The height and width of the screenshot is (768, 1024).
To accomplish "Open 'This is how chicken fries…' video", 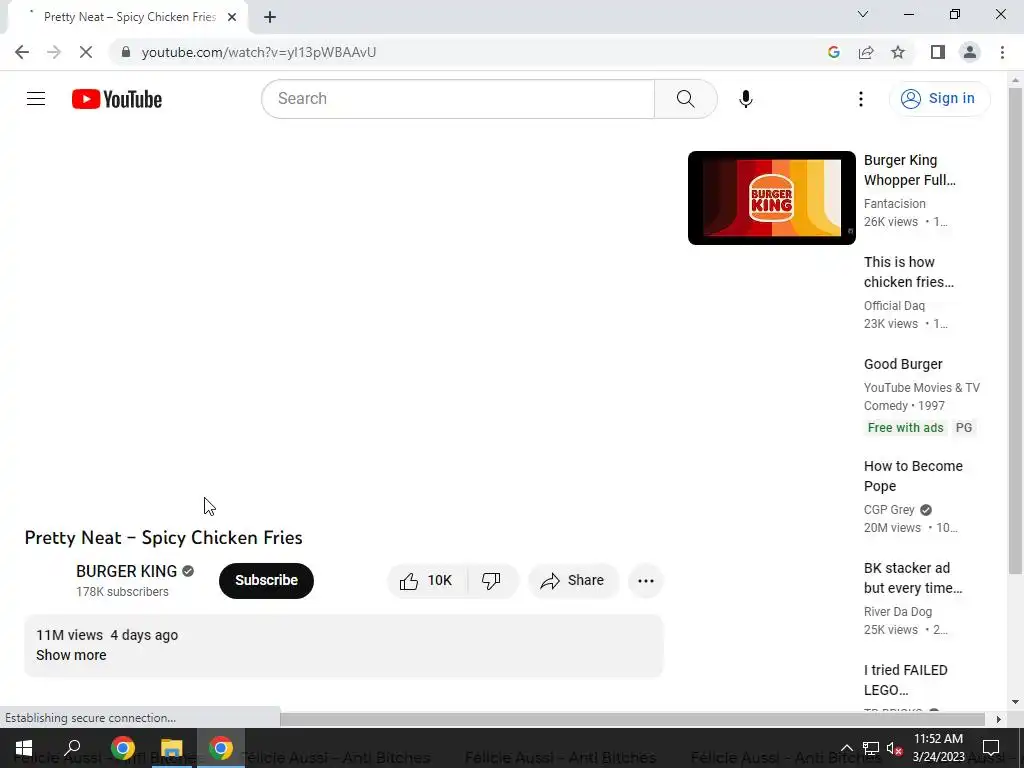I will point(908,272).
